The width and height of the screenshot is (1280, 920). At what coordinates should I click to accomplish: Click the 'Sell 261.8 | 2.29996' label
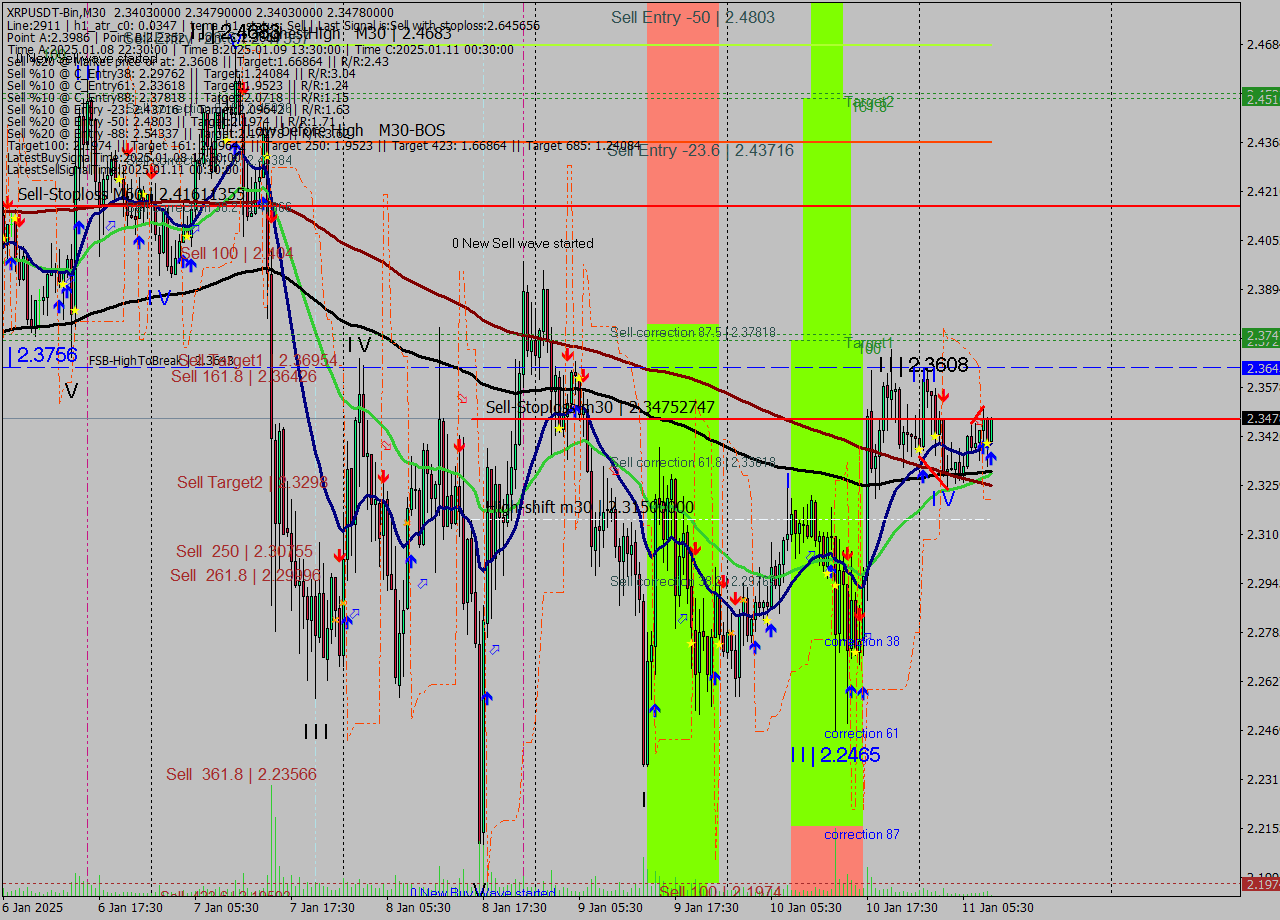245,575
